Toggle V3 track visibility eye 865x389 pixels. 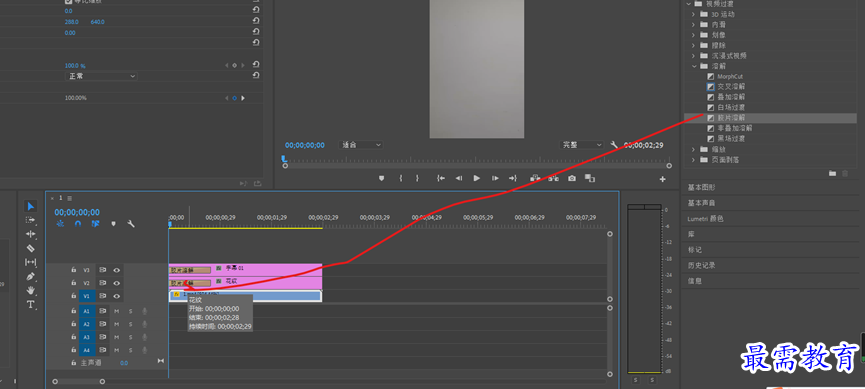point(117,270)
